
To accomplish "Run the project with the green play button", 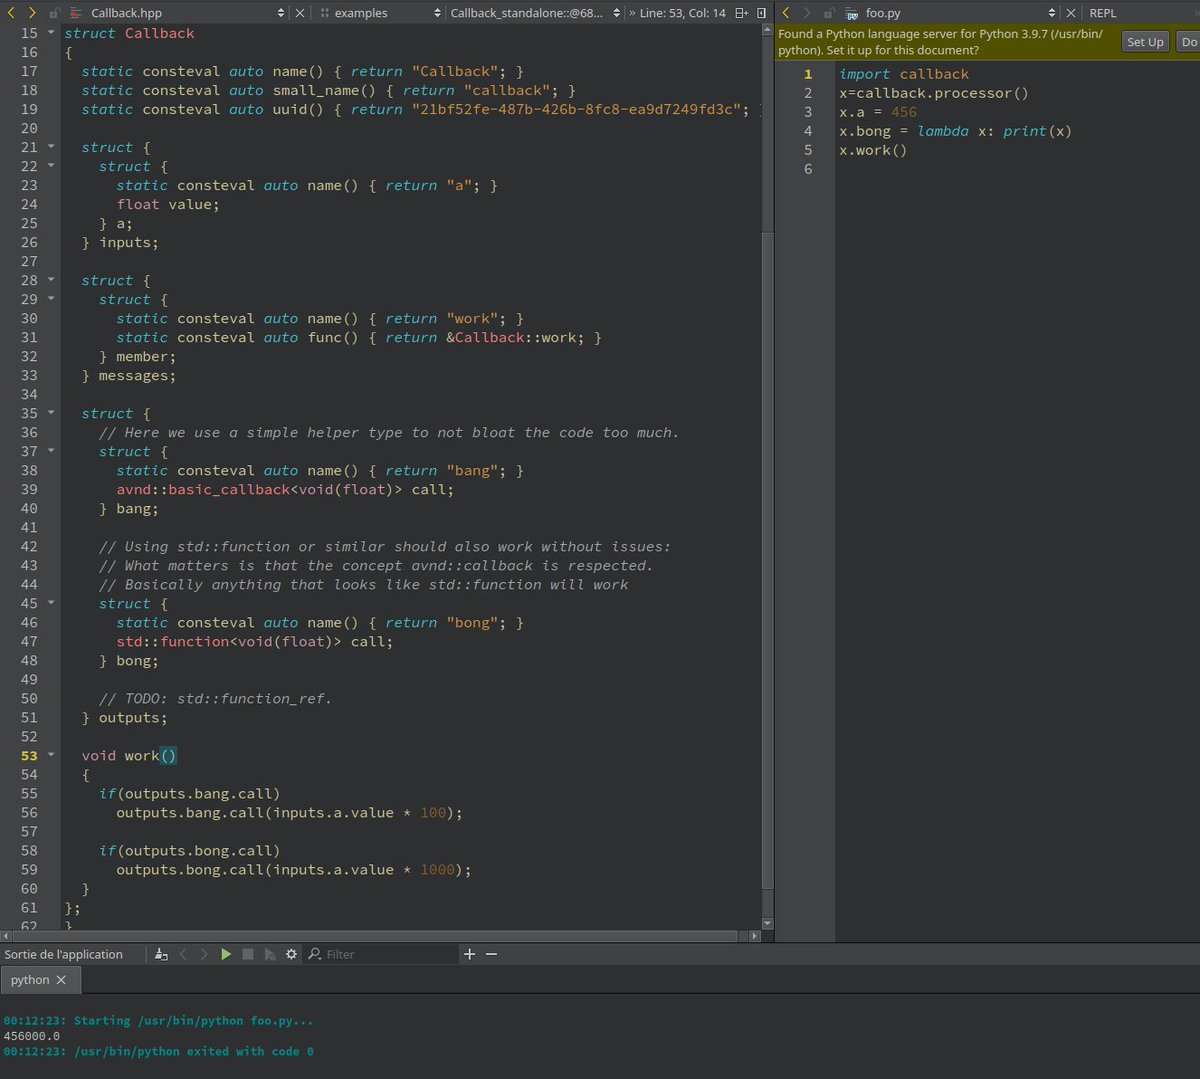I will (x=225, y=954).
